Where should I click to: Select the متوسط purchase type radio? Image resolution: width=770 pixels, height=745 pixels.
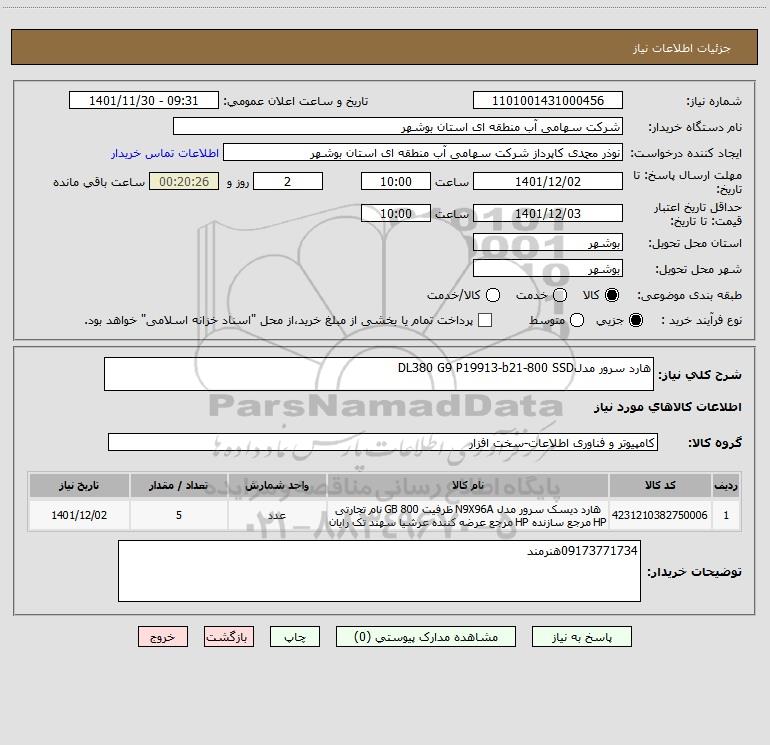point(577,320)
